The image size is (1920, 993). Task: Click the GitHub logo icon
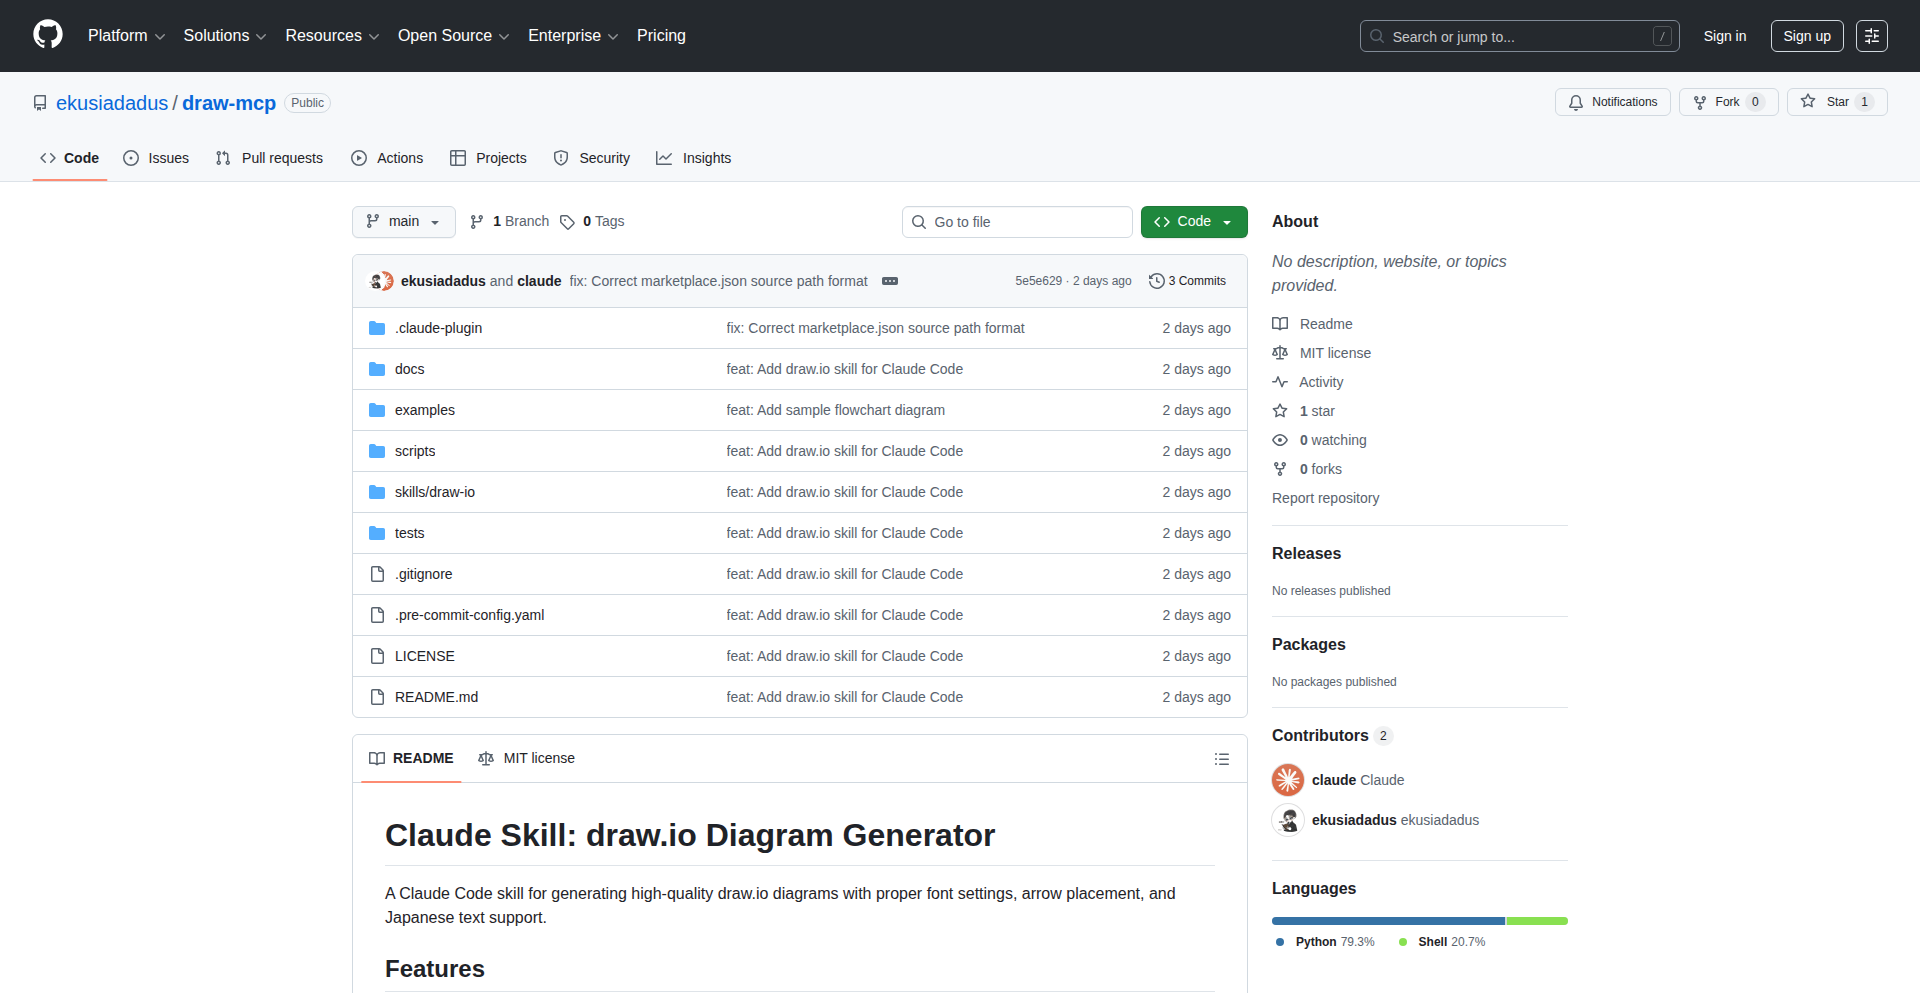(x=48, y=35)
